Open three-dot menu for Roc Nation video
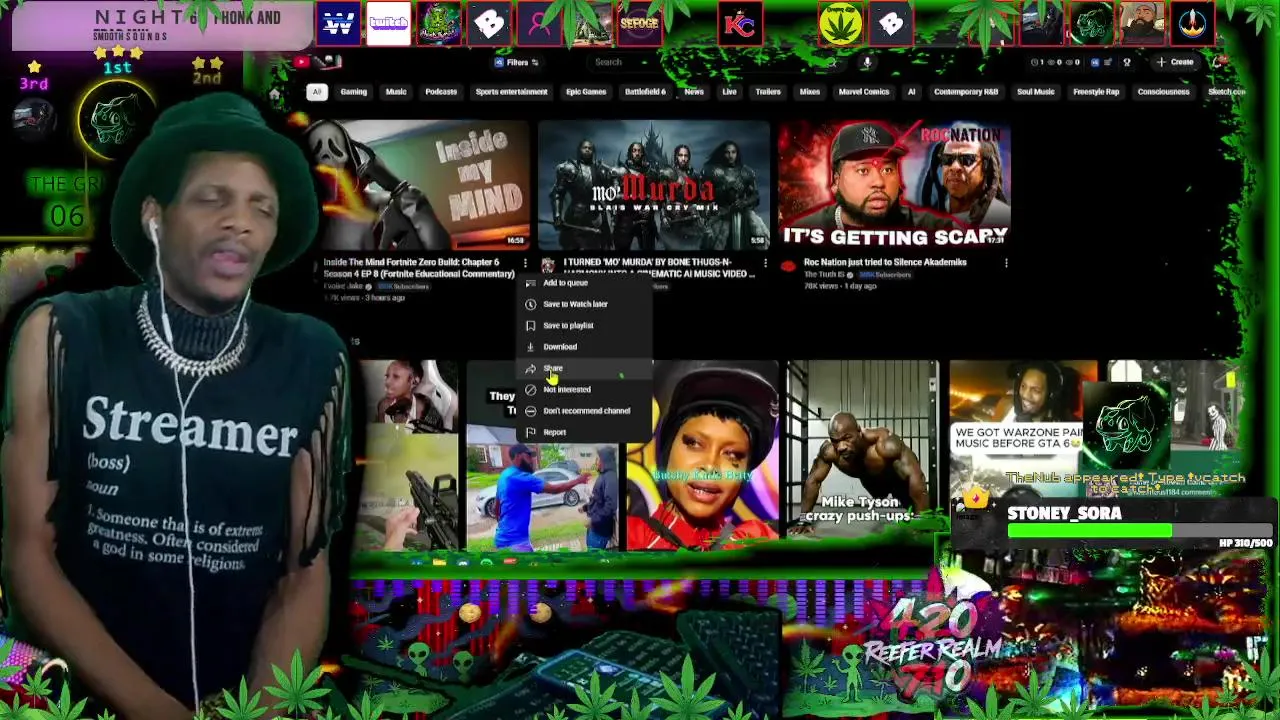 [1006, 263]
